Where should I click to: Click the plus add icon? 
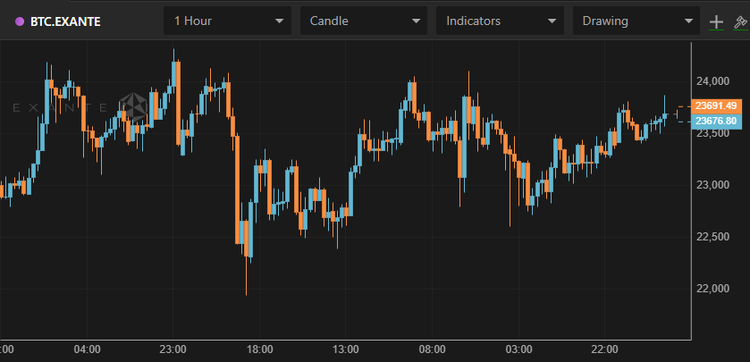tap(716, 22)
